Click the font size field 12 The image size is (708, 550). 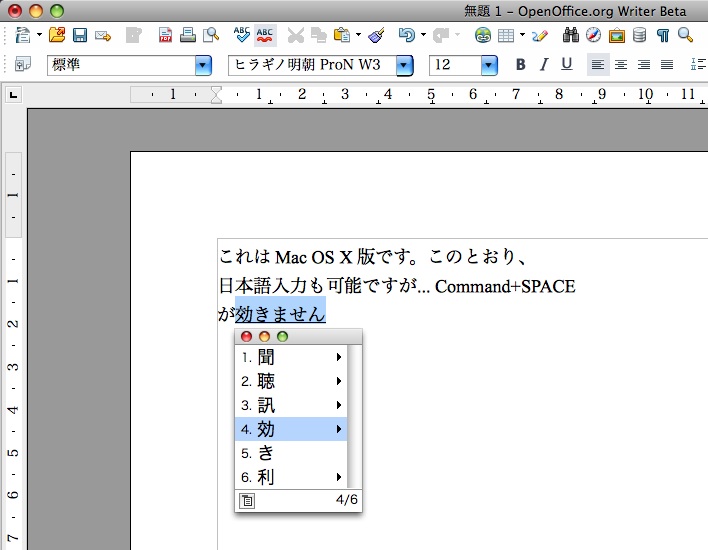click(455, 65)
